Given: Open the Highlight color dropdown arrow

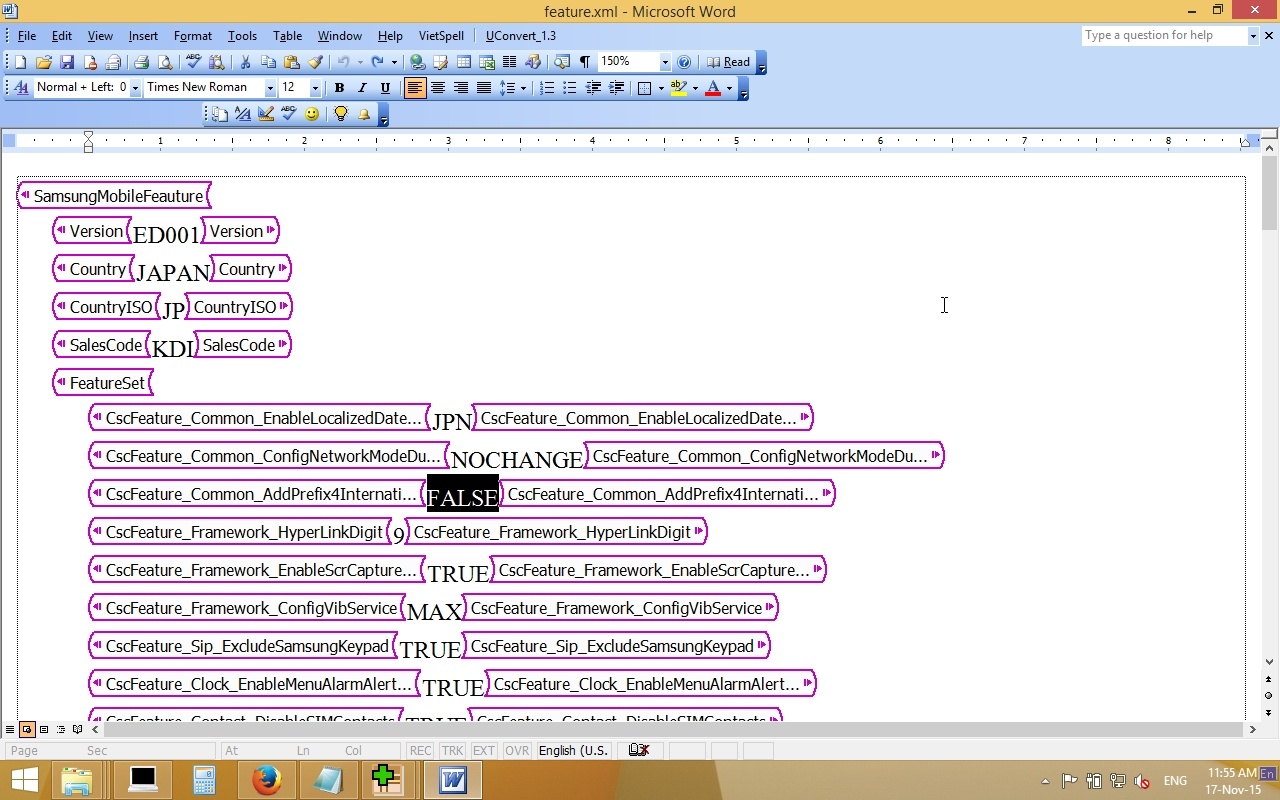Looking at the screenshot, I should coord(695,88).
